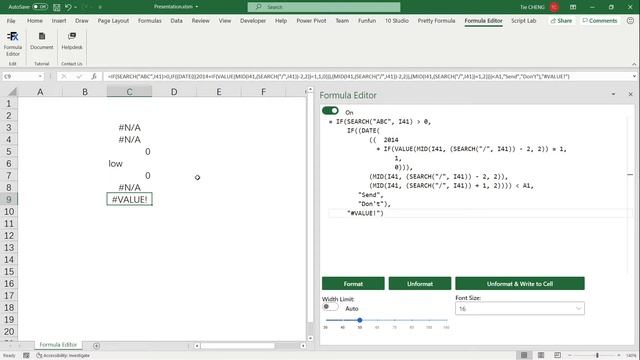The width and height of the screenshot is (640, 360).
Task: Open the Customize Quick Access Toolbar dropdown
Action: click(x=100, y=7)
